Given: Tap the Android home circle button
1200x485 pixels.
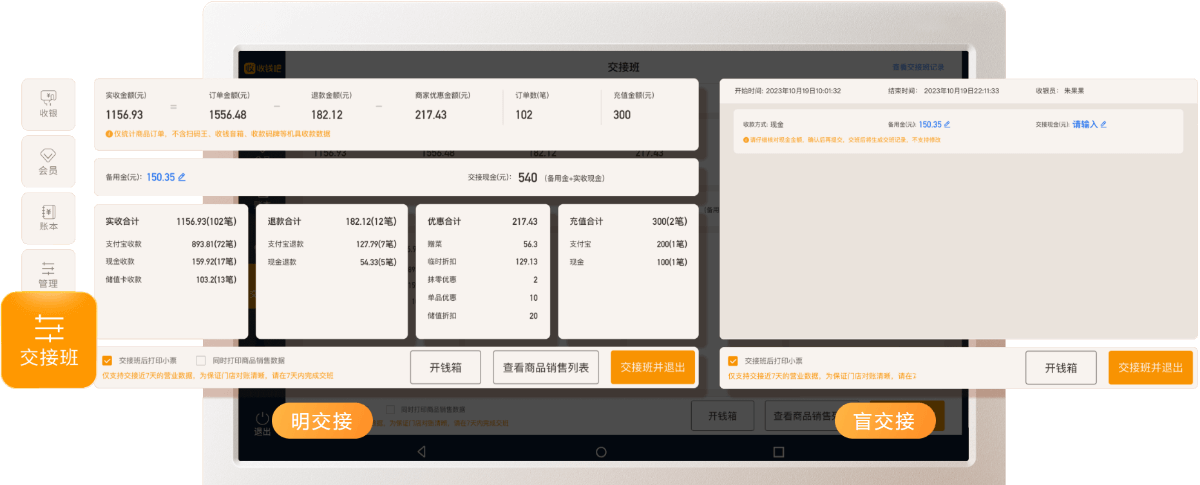Looking at the screenshot, I should click(600, 452).
